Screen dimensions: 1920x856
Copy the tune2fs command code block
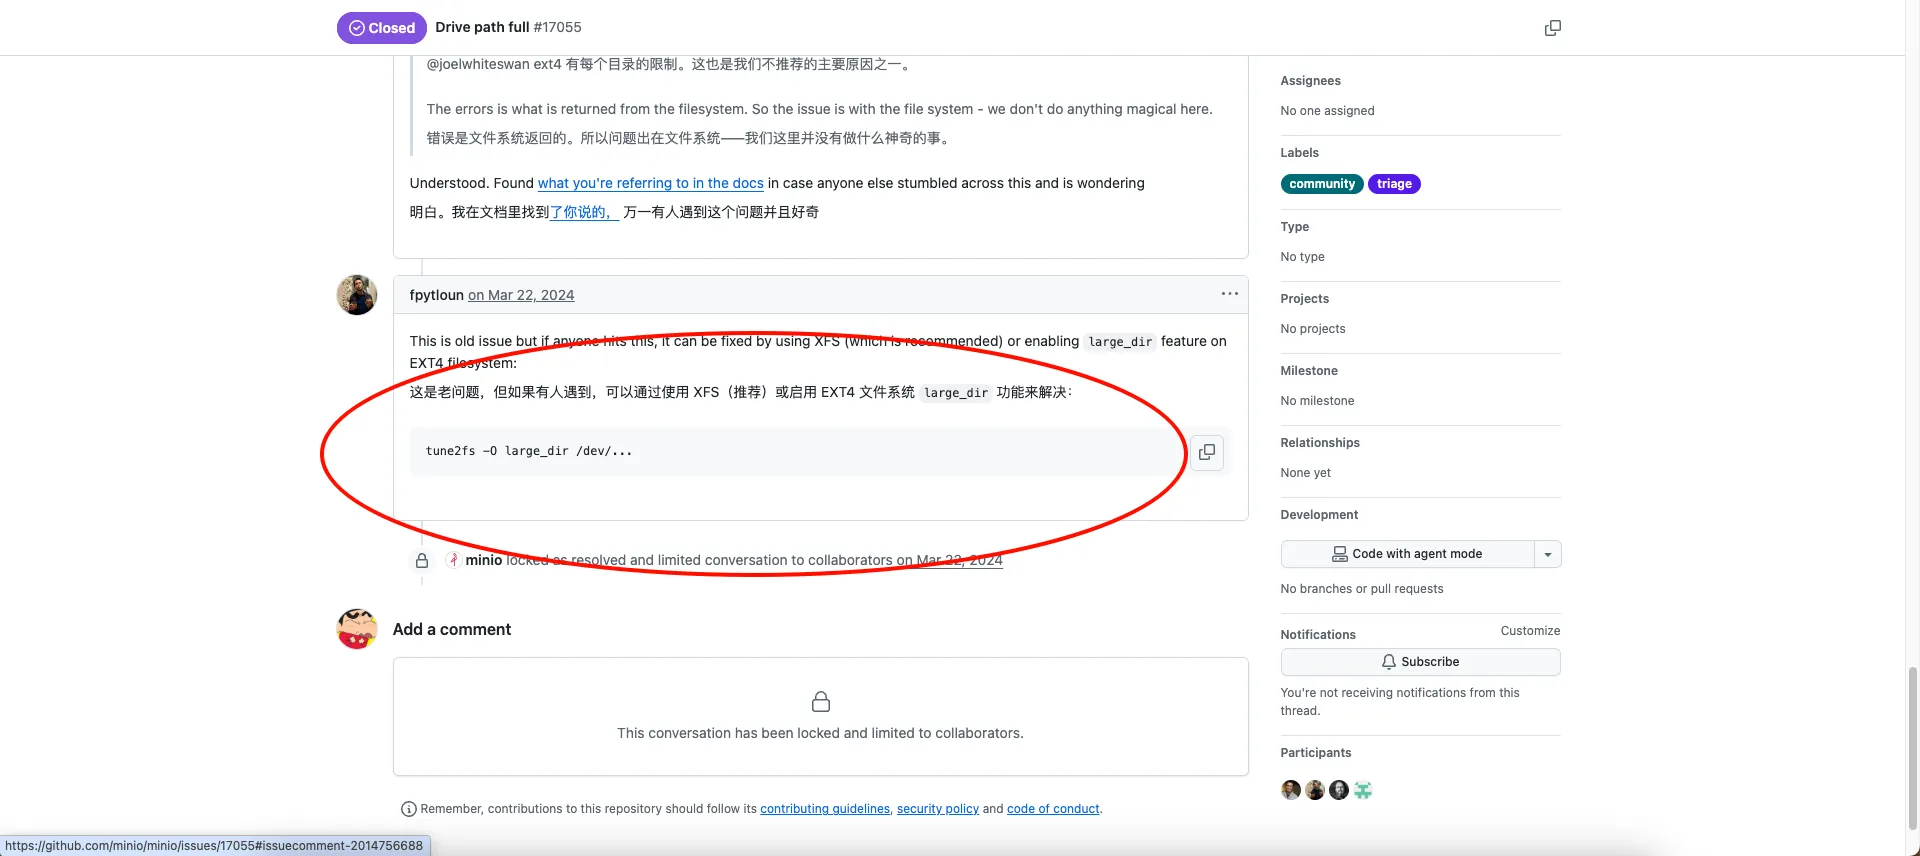click(x=1207, y=452)
